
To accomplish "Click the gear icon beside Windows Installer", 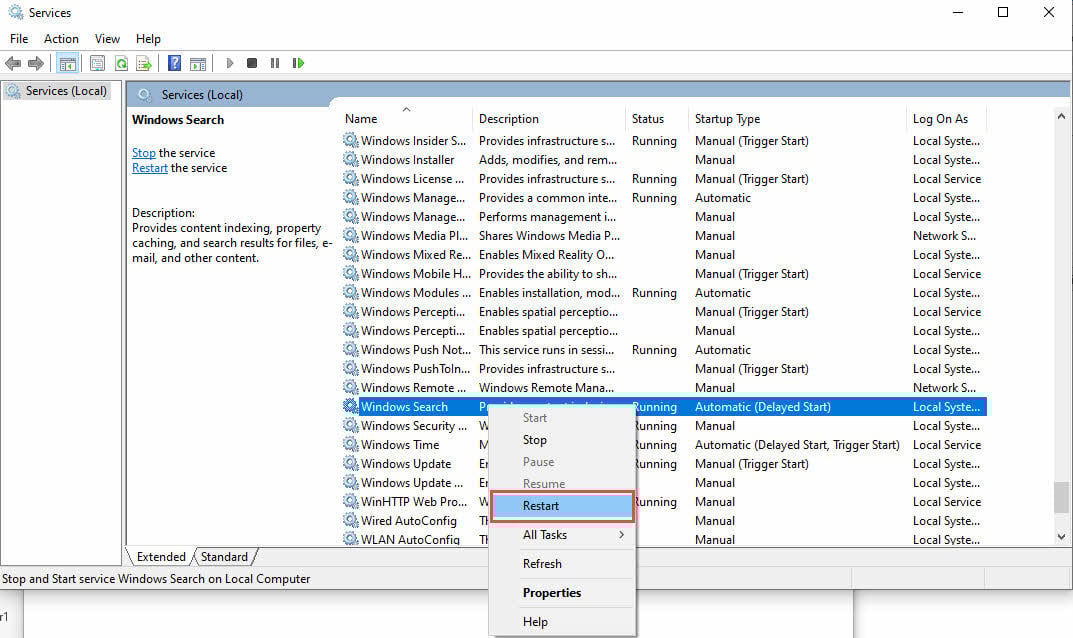I will 350,160.
